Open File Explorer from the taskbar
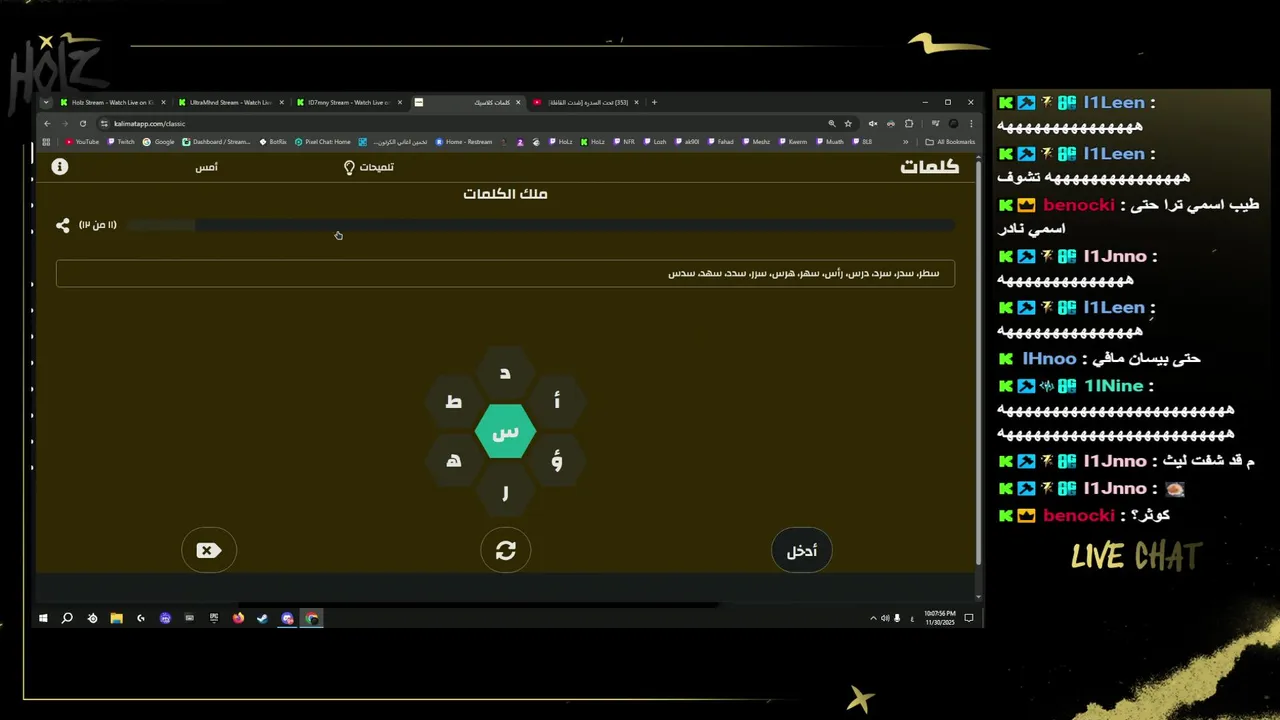This screenshot has width=1280, height=720. tap(116, 618)
